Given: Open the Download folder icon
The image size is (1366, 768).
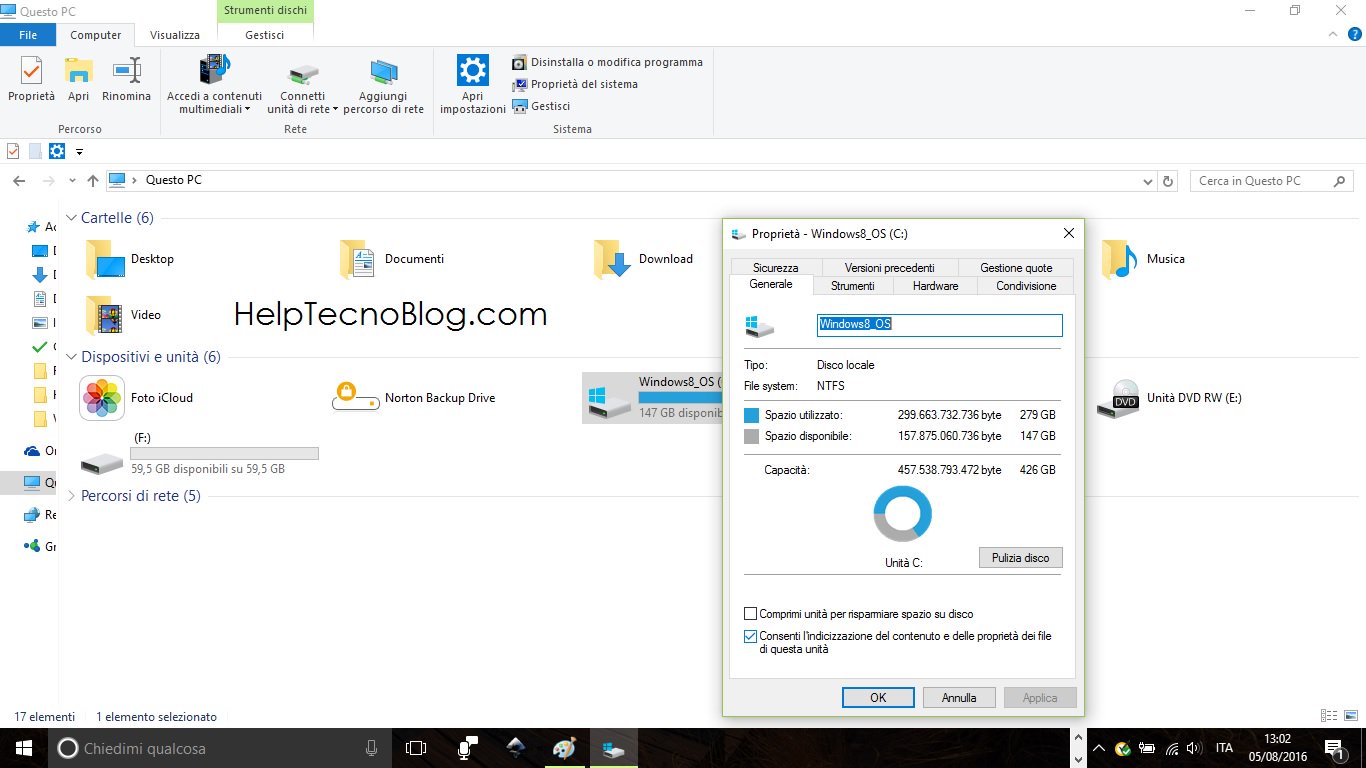Looking at the screenshot, I should 612,259.
